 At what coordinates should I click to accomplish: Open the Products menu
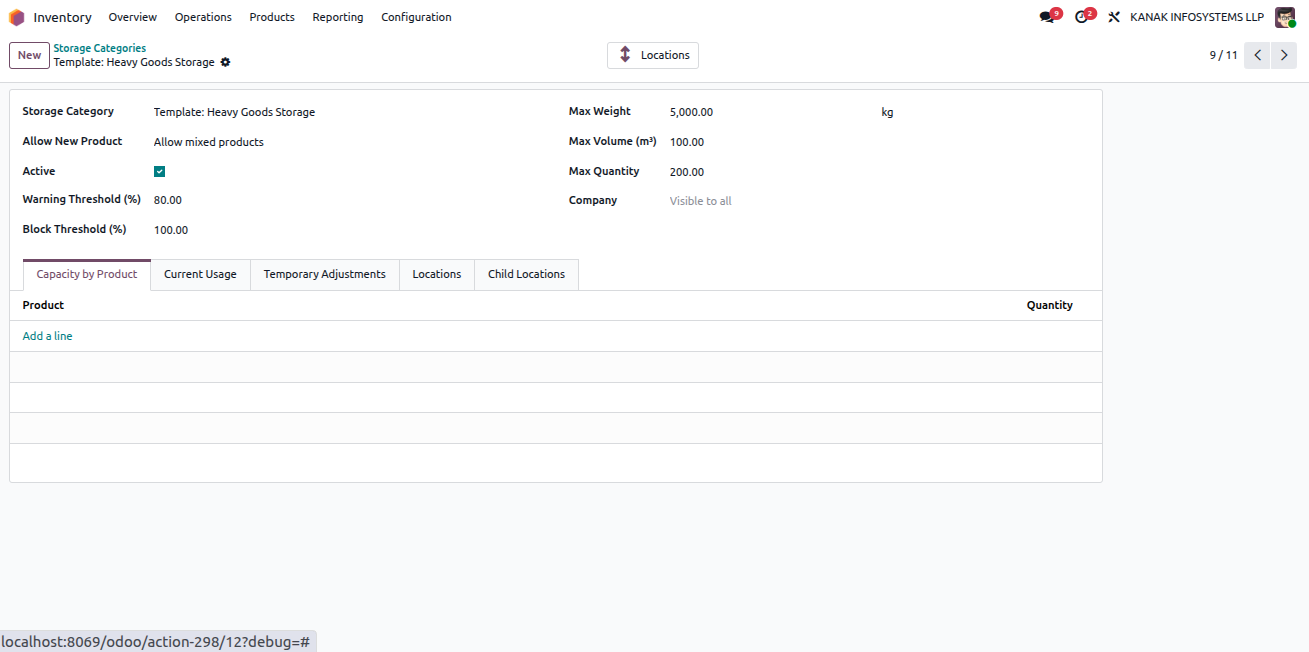point(272,17)
